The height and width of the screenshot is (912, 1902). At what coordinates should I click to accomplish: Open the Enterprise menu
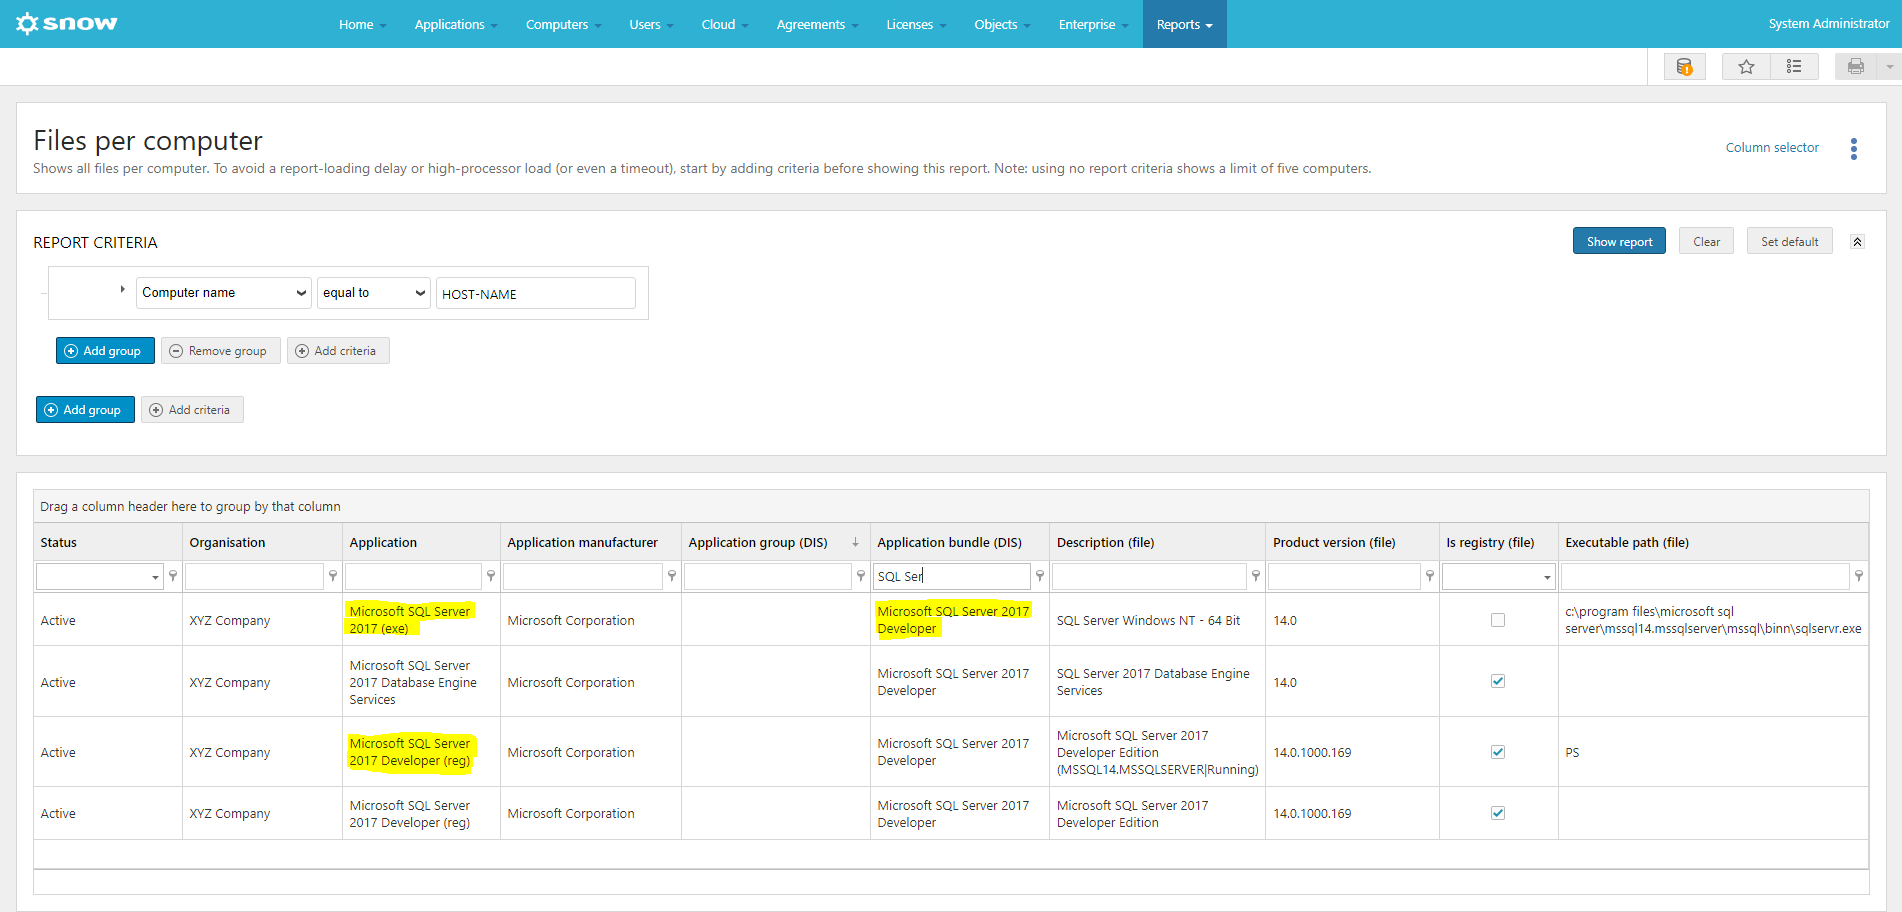(1093, 24)
